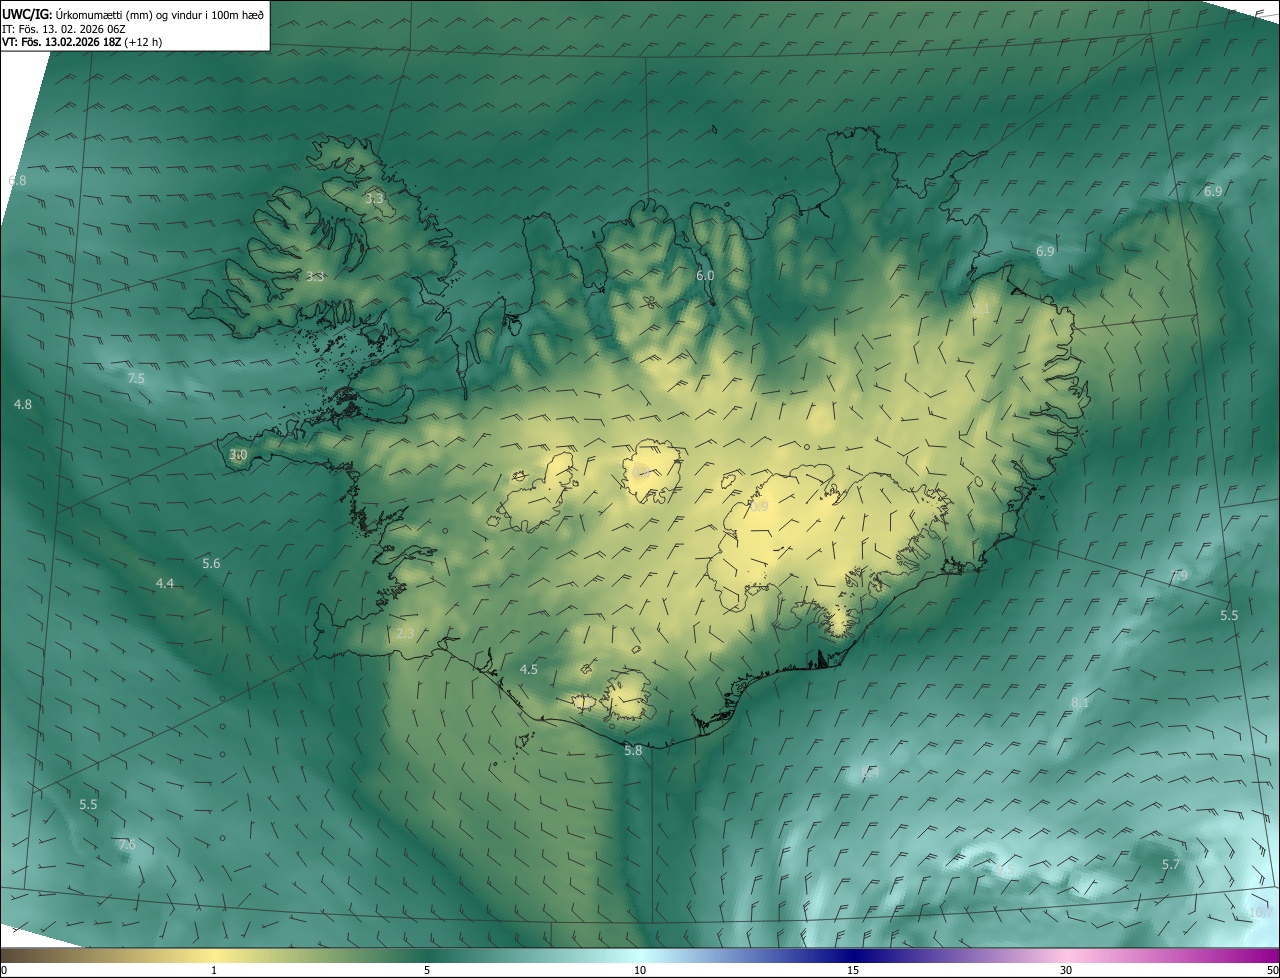The image size is (1280, 978).
Task: Click the 5.8 value on the south coast
Action: click(633, 751)
